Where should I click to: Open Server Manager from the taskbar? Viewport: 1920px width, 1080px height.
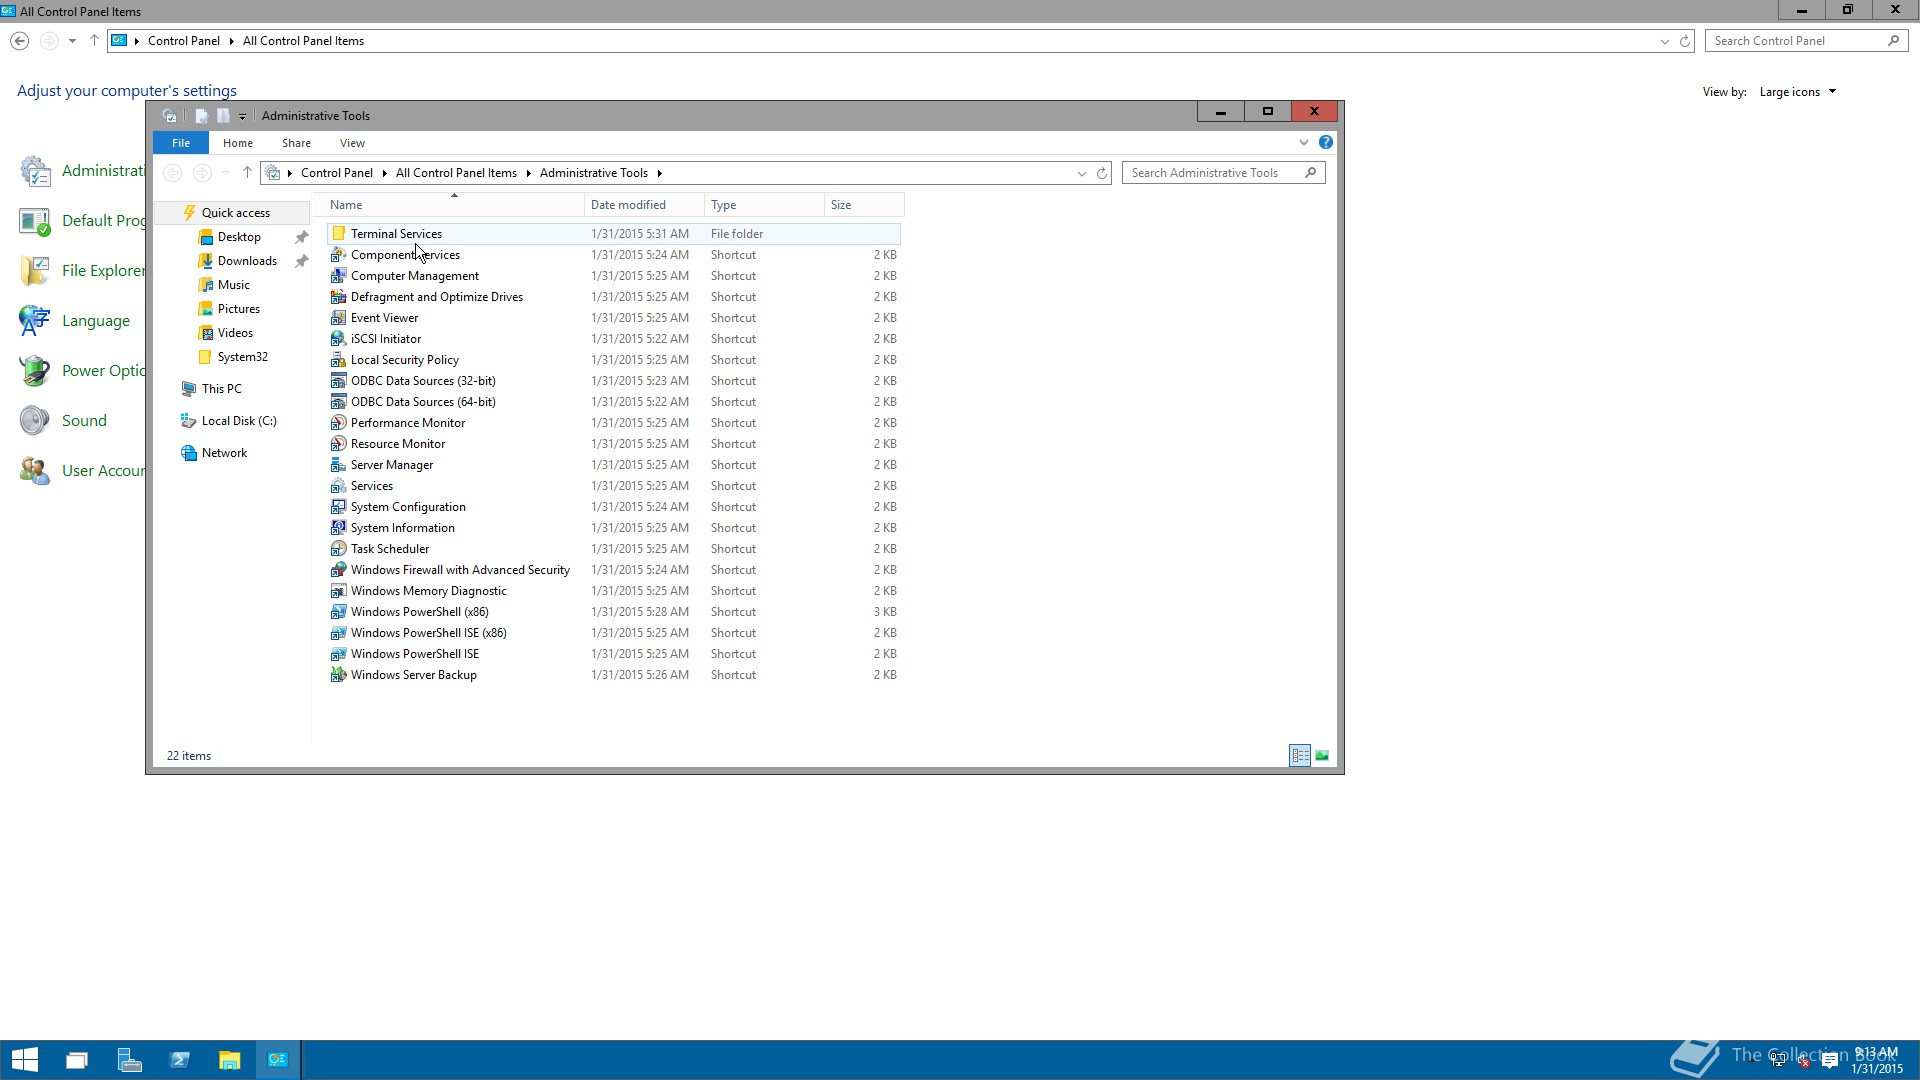129,1060
